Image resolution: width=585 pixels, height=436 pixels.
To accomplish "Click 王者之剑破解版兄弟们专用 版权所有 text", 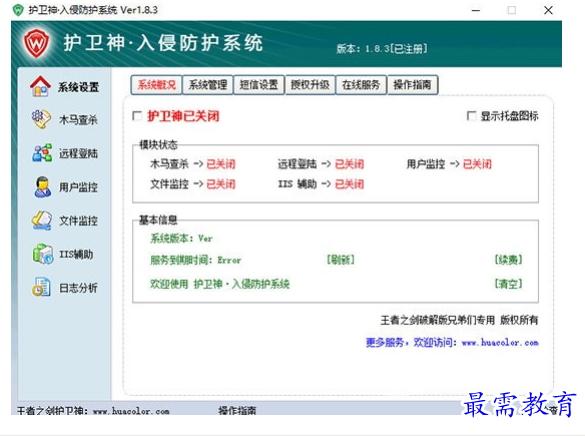I will tap(459, 320).
